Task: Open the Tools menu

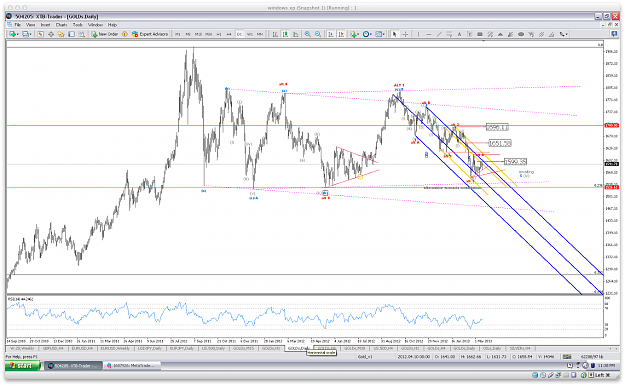Action: 77,25
